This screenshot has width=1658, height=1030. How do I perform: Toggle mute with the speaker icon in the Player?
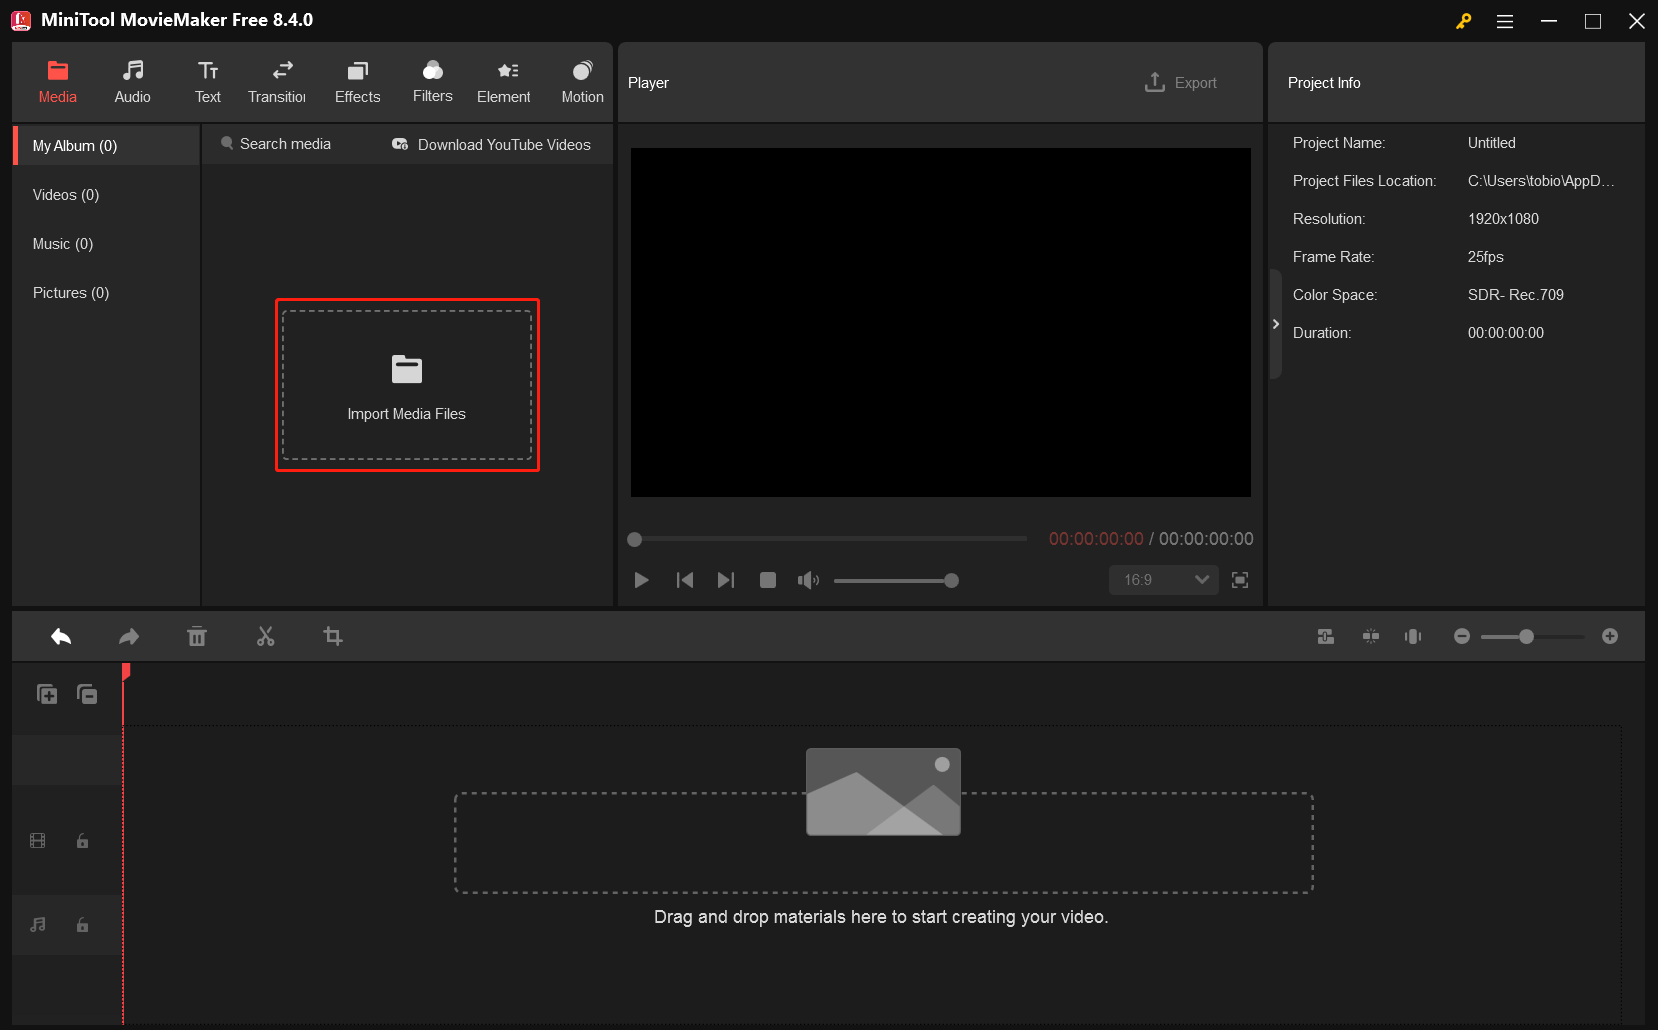[808, 580]
